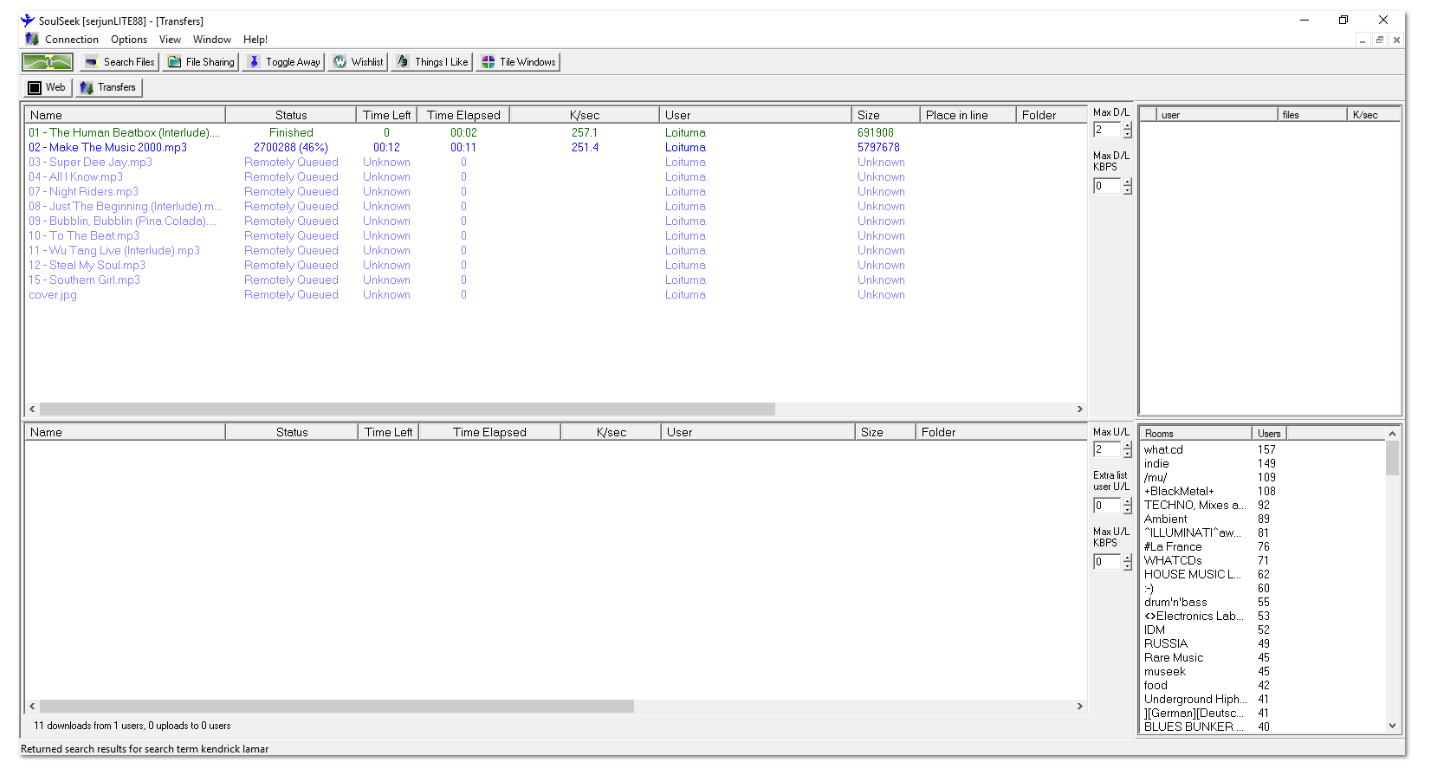Toggle Away status in the toolbar
This screenshot has height=768, width=1429.
coord(284,62)
